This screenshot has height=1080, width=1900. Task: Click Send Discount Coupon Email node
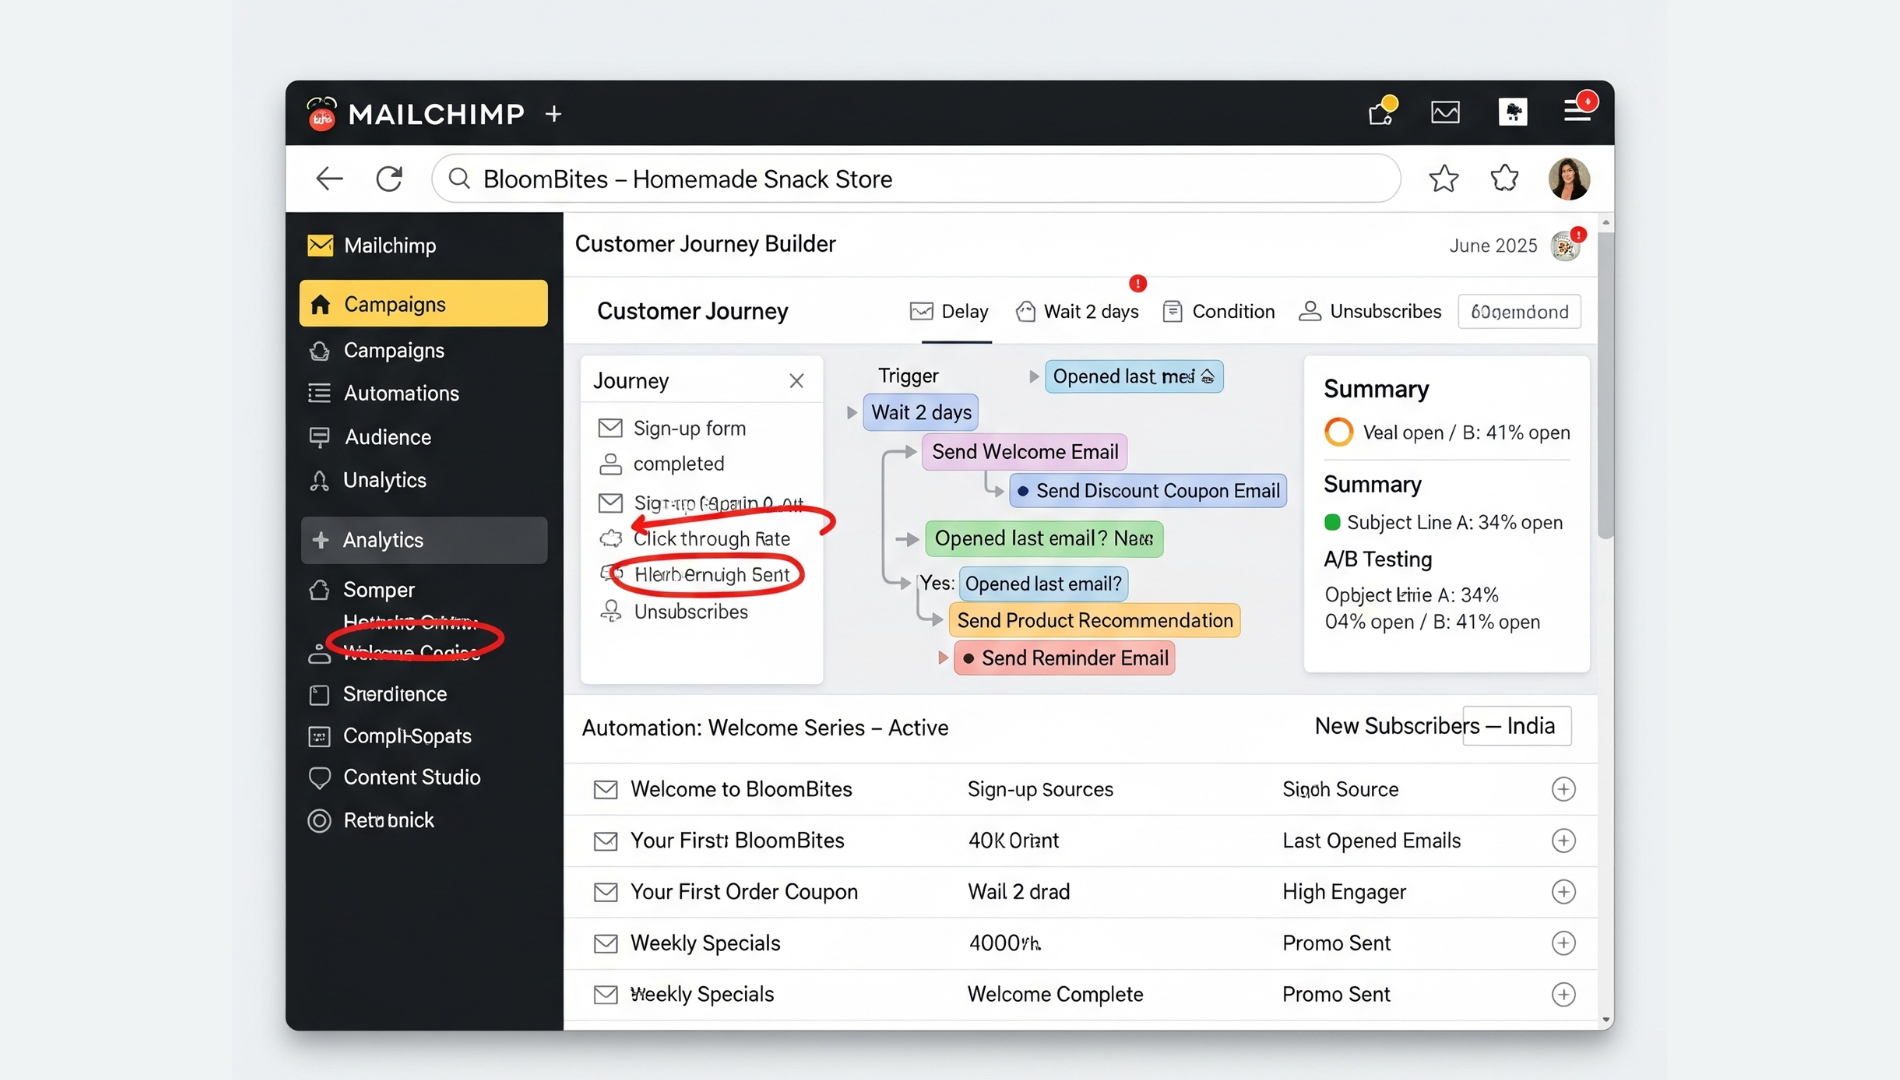pyautogui.click(x=1147, y=491)
